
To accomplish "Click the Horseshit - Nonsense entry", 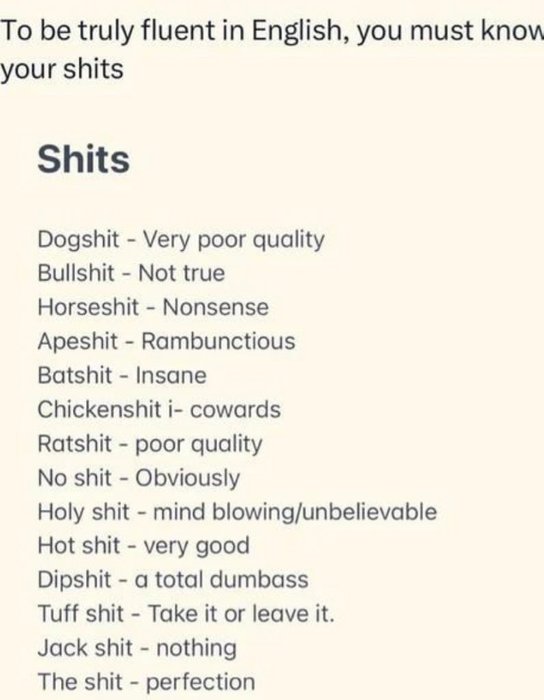I will coord(153,307).
